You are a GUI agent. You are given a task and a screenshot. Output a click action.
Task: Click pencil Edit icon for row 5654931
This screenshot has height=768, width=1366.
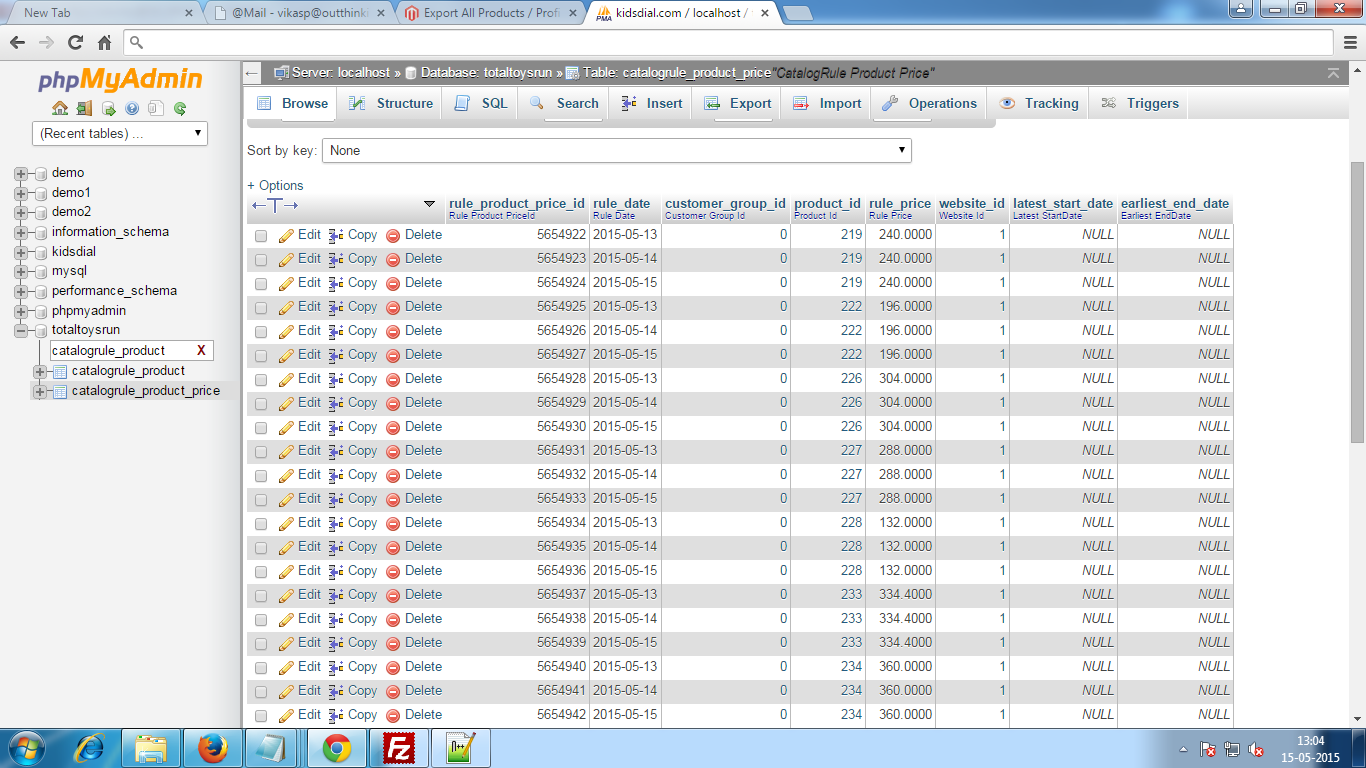(286, 452)
